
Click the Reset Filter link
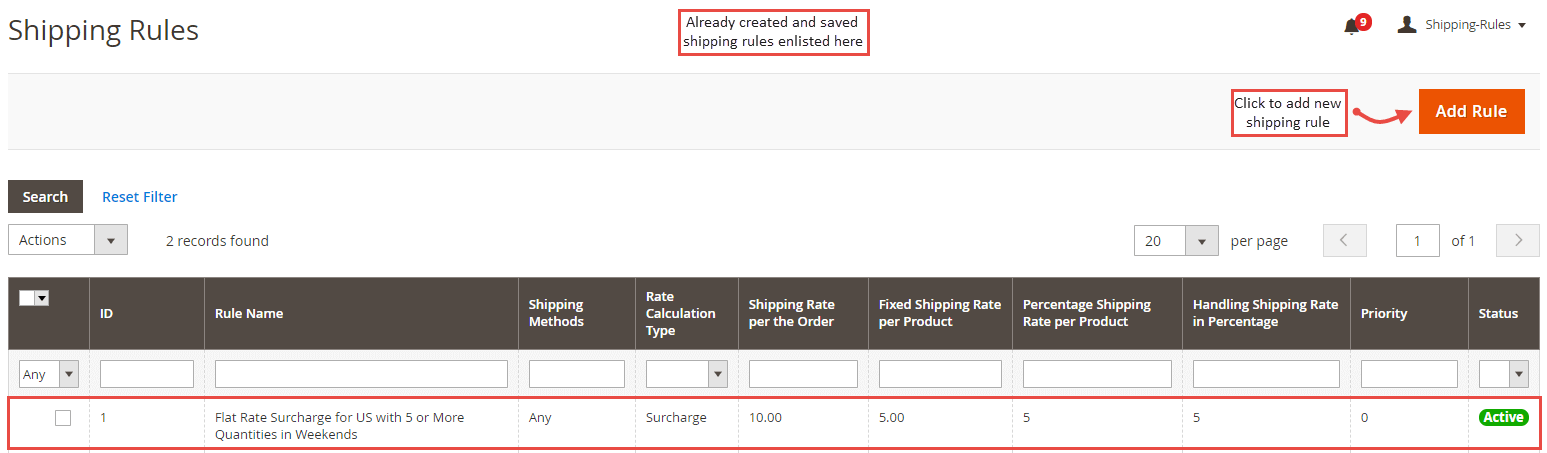click(140, 197)
